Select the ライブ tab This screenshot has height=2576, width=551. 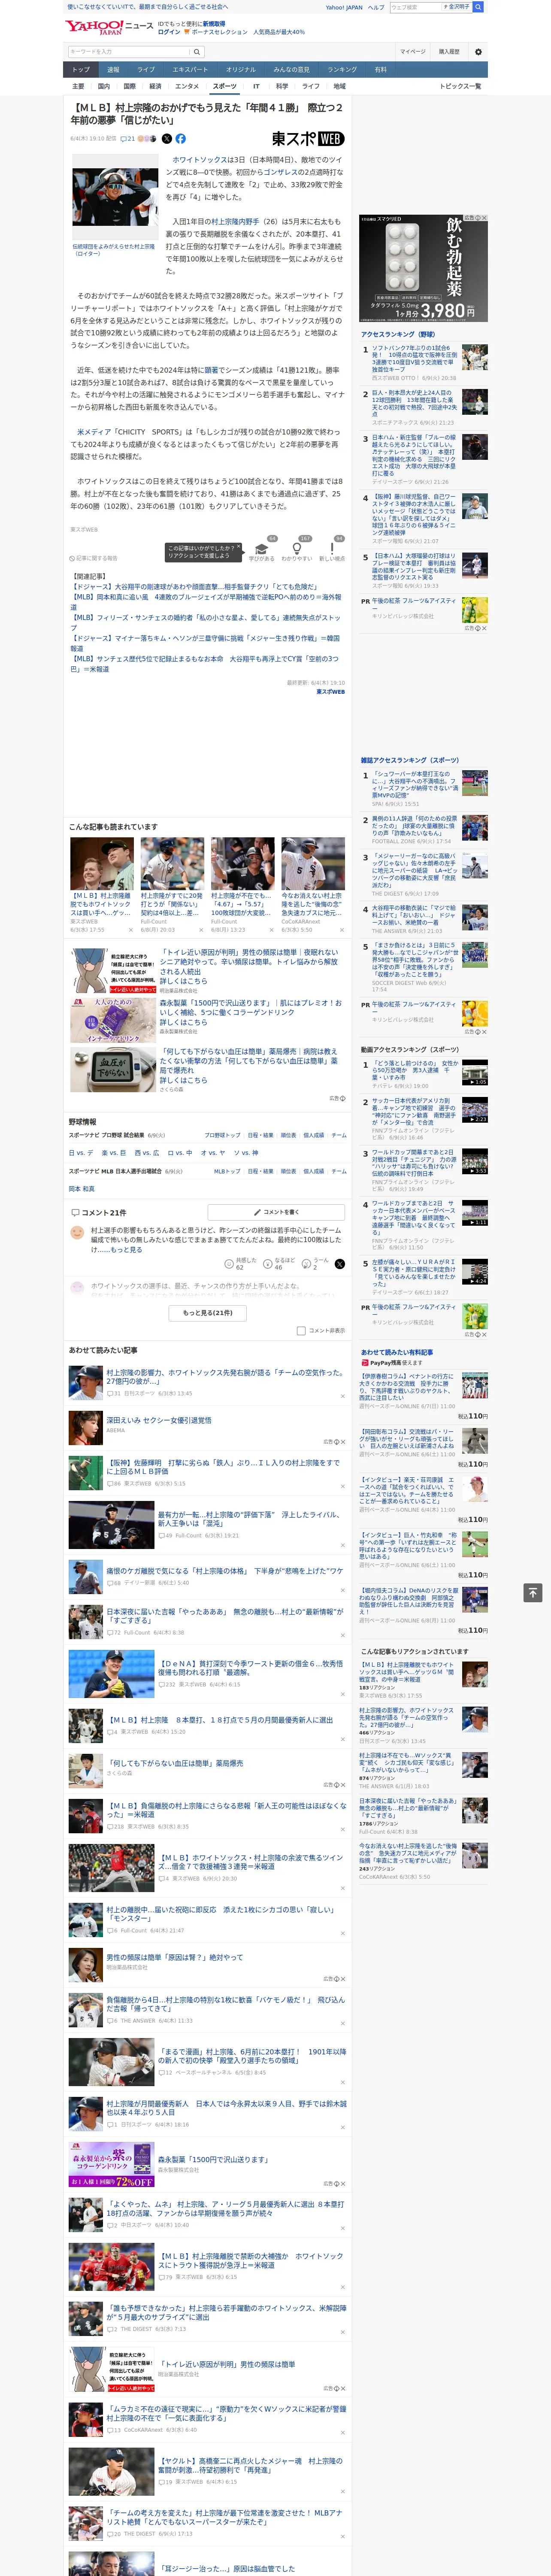click(146, 69)
